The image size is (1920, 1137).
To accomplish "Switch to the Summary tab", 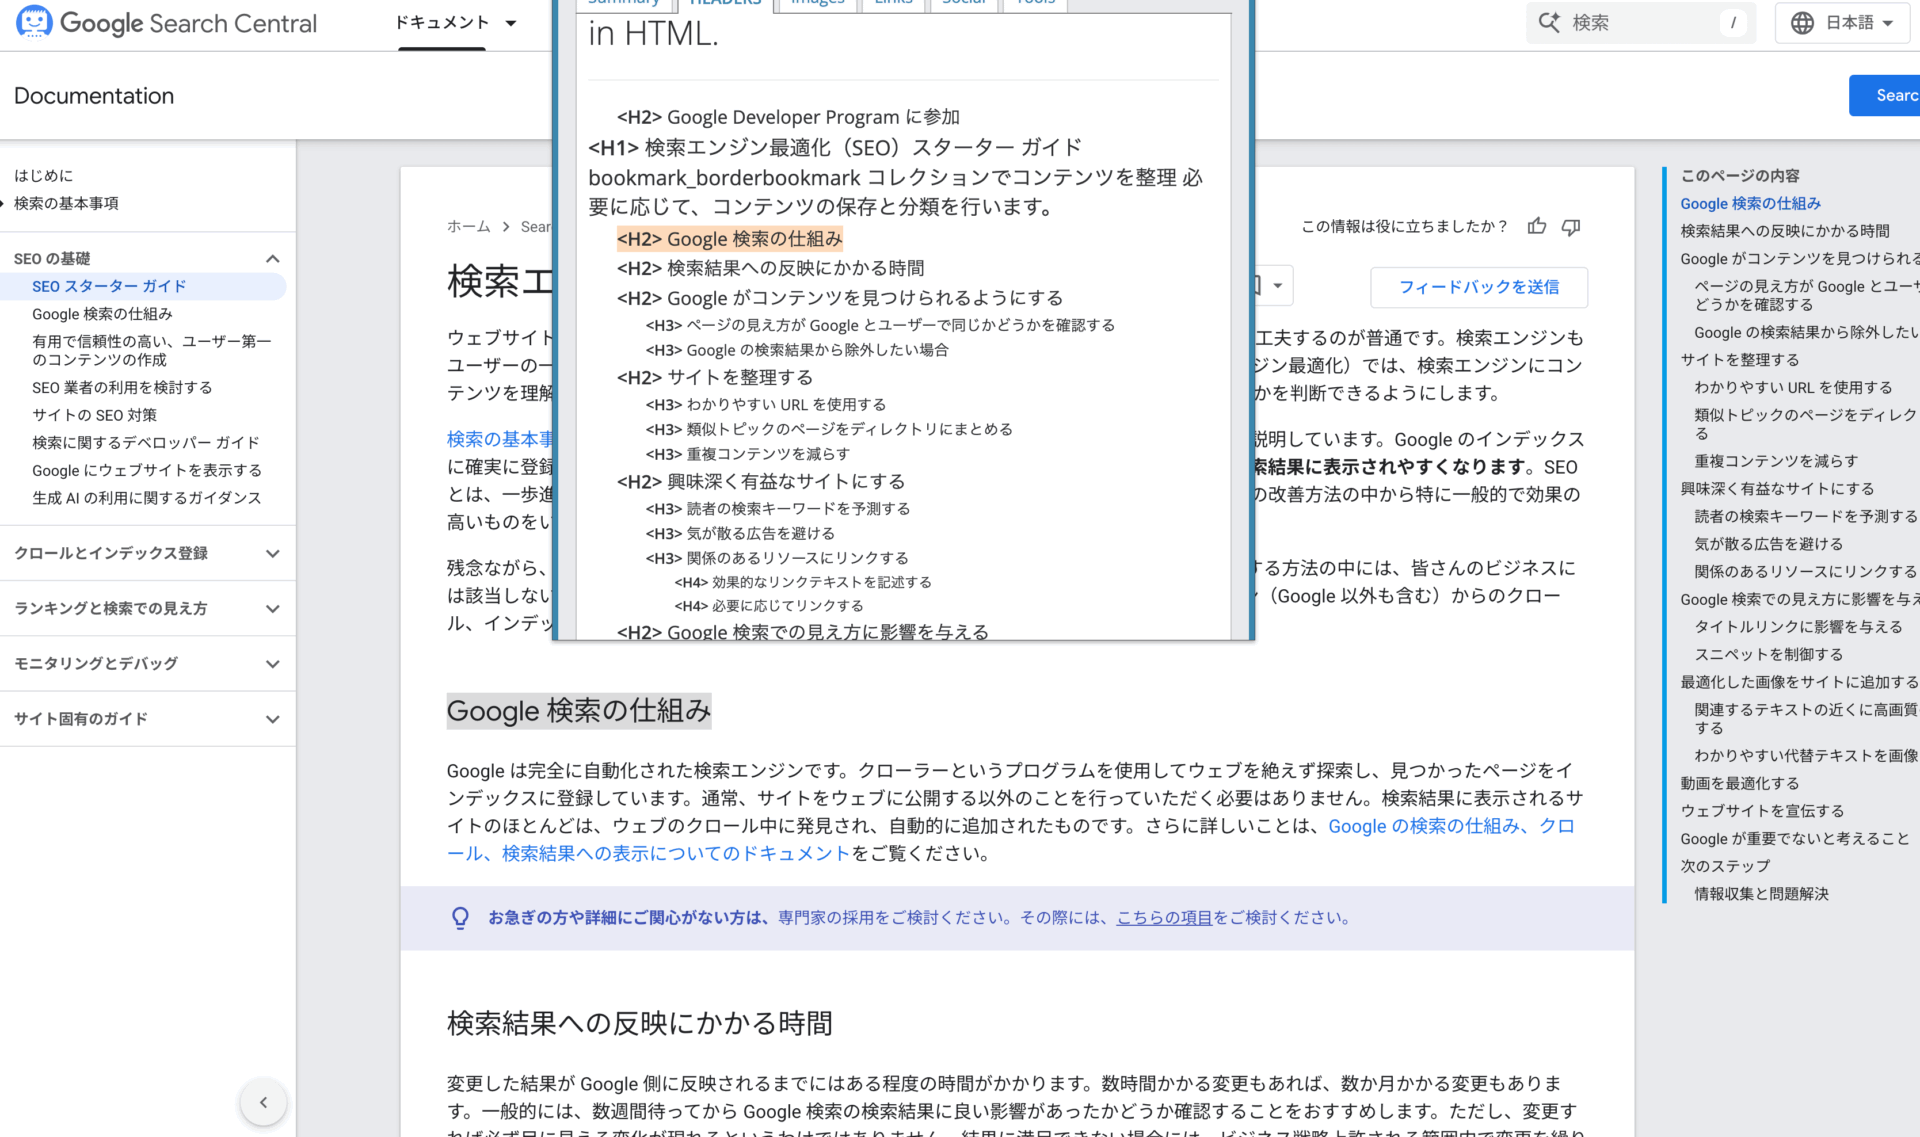I will (x=624, y=3).
